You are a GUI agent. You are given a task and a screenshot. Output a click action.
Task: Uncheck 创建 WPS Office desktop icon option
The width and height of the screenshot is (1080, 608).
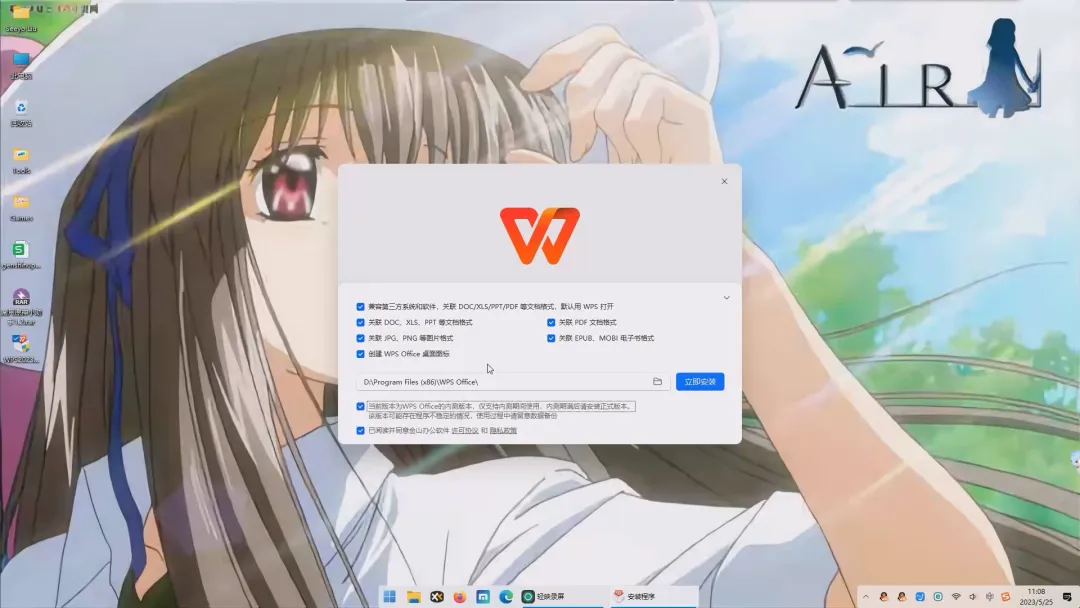pyautogui.click(x=360, y=354)
